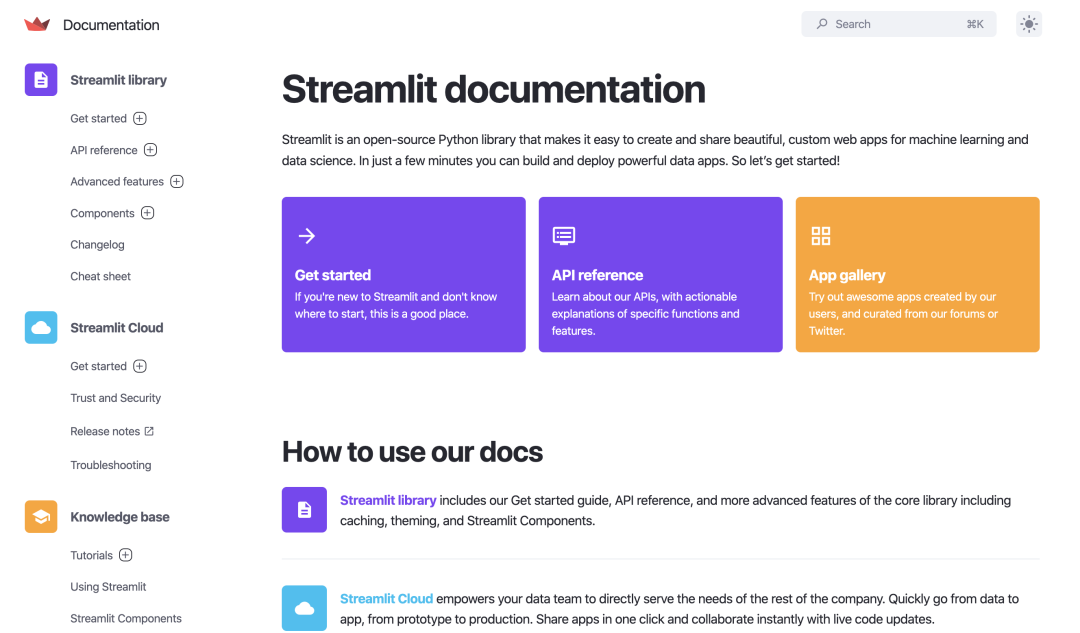Click the Documentation header title

coord(111,25)
